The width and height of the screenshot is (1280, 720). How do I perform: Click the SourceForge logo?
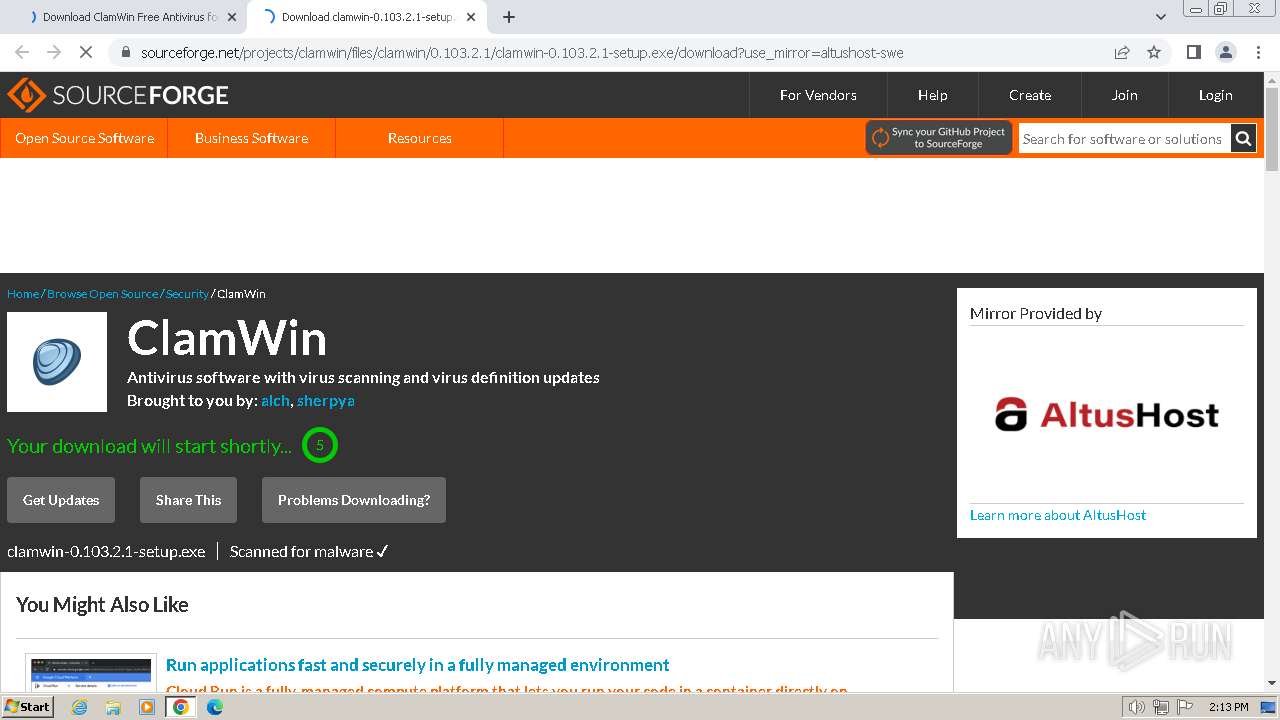118,95
